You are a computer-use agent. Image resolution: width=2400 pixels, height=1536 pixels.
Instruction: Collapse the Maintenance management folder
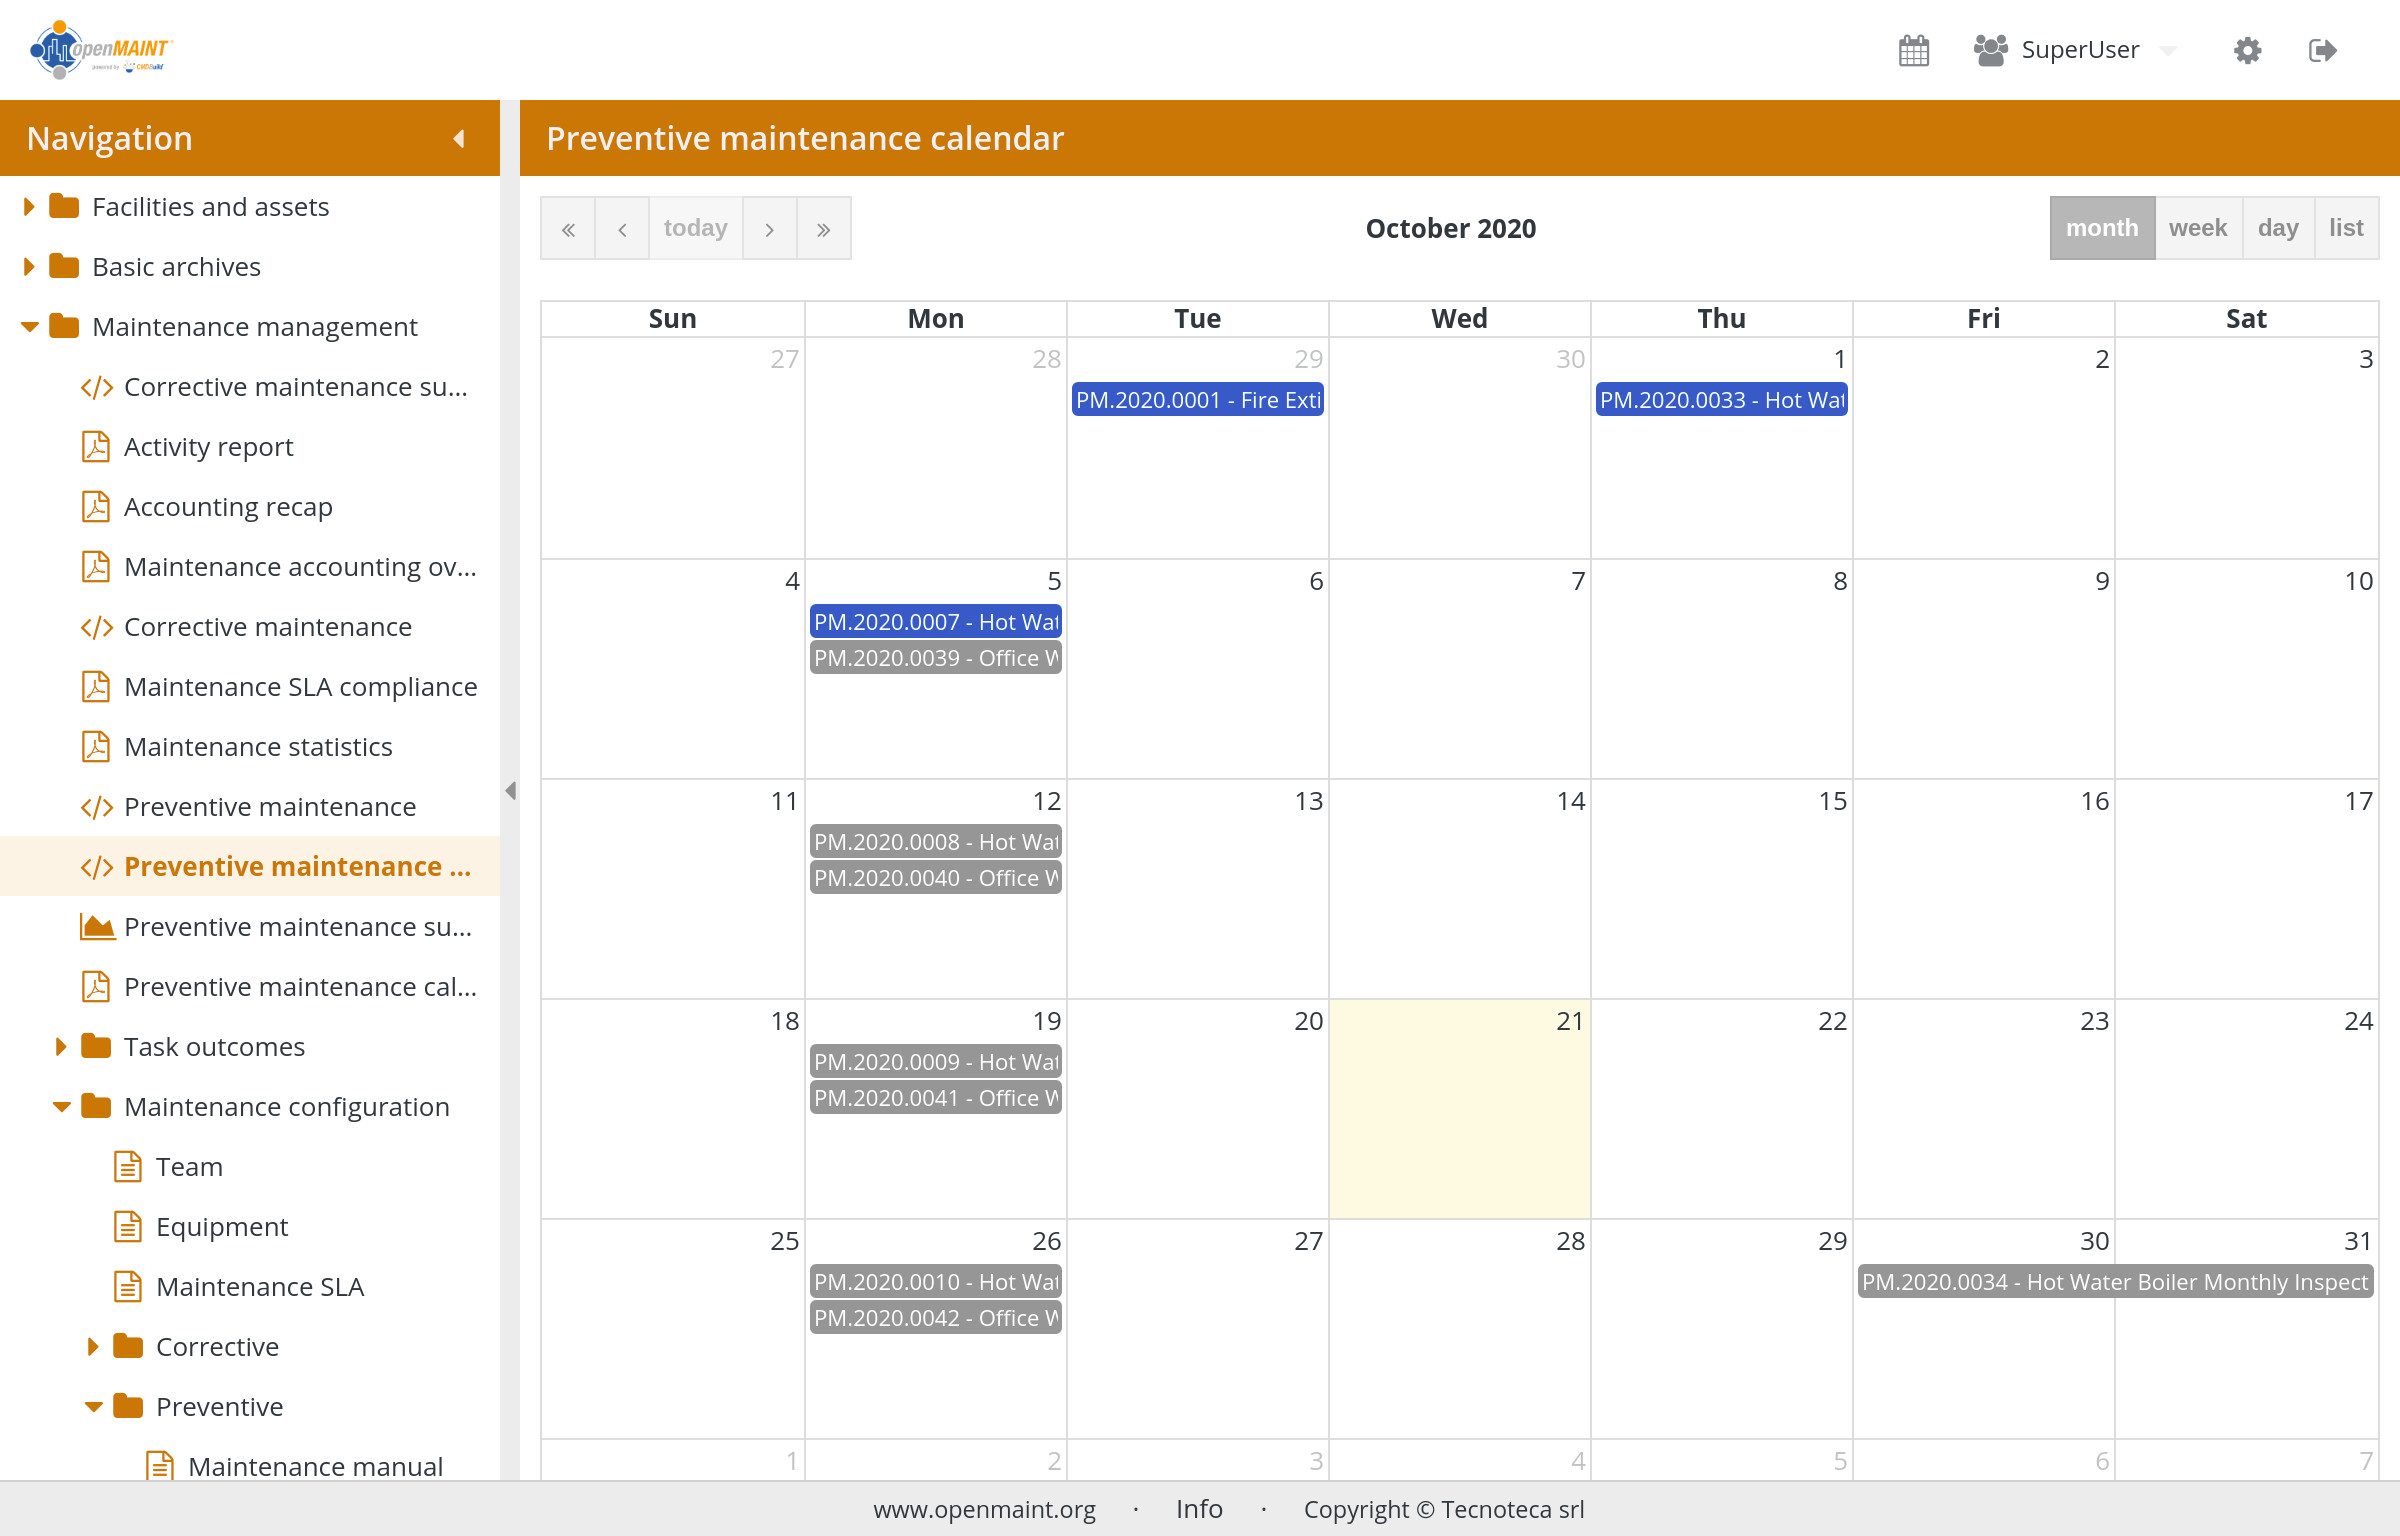[x=29, y=327]
